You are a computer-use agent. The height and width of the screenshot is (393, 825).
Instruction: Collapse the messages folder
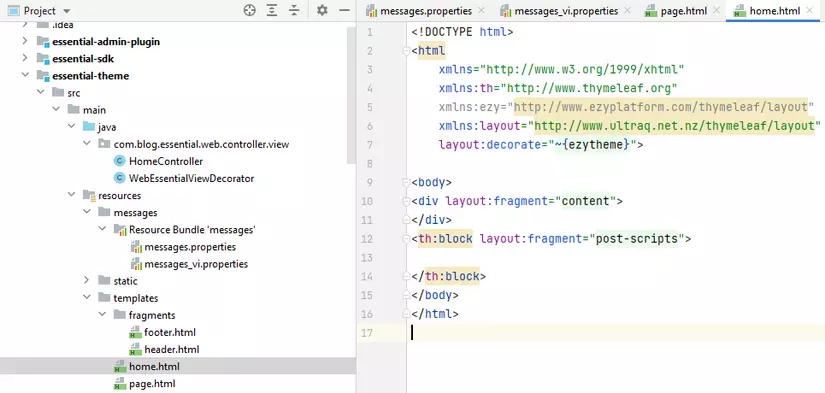87,213
